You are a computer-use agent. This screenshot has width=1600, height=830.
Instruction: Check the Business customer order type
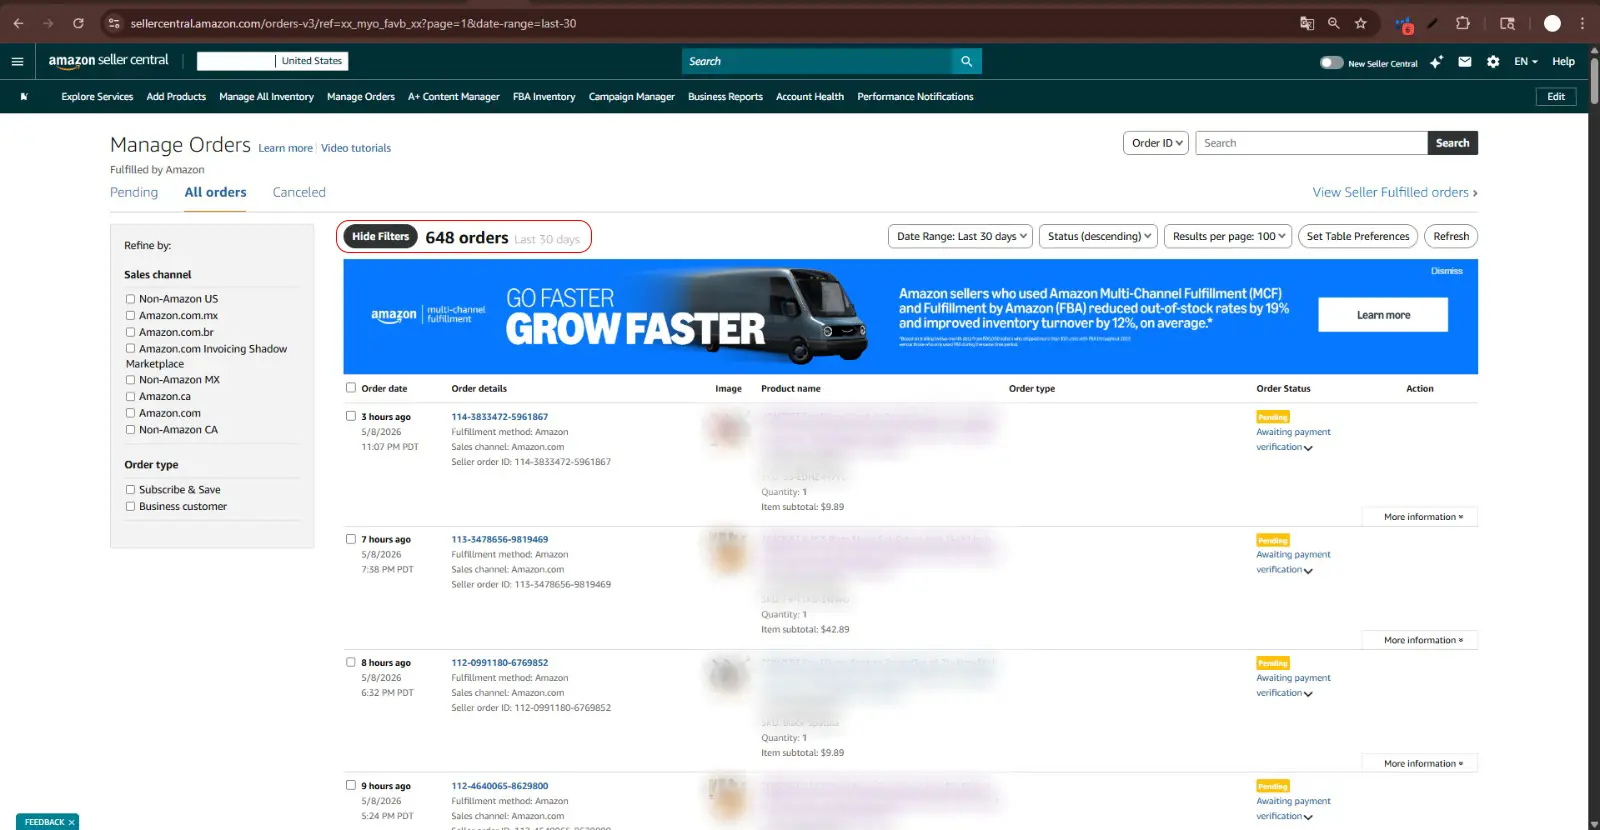point(130,507)
